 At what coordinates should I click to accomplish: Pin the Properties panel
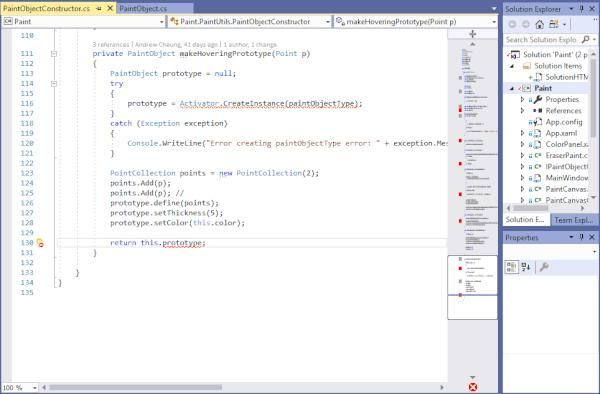point(582,237)
